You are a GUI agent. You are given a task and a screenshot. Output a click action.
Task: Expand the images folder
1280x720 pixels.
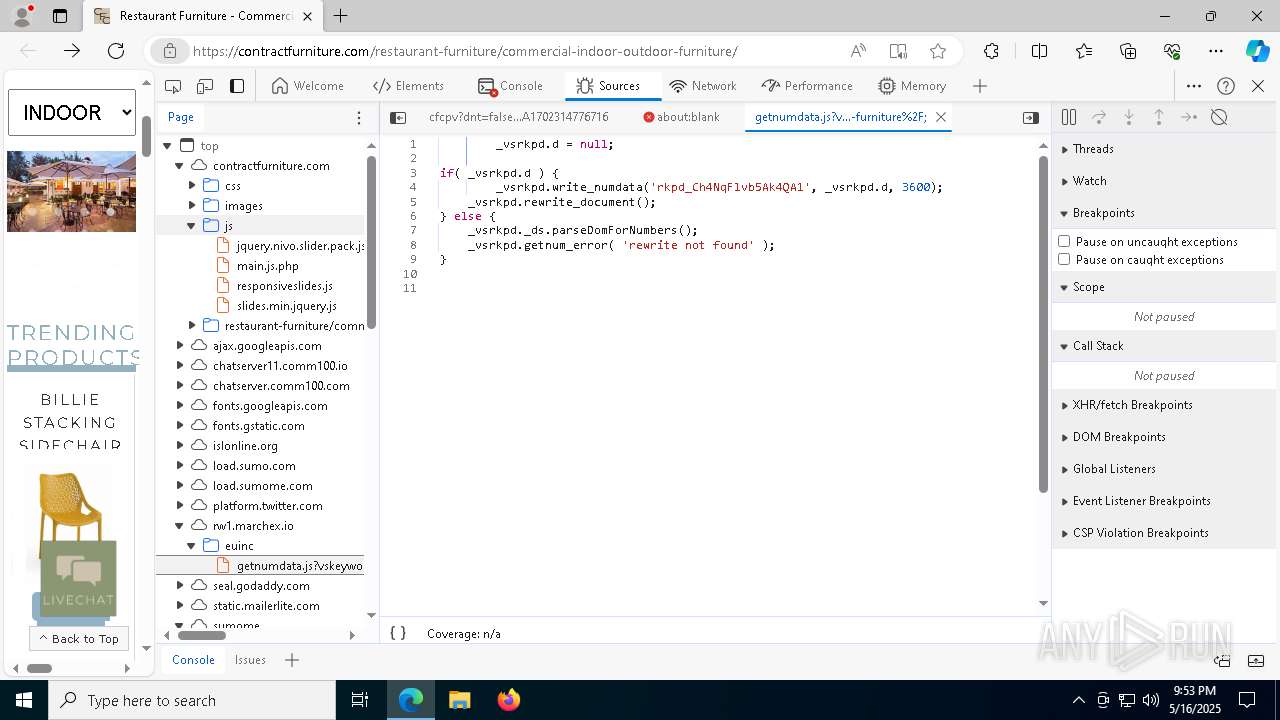click(x=192, y=206)
